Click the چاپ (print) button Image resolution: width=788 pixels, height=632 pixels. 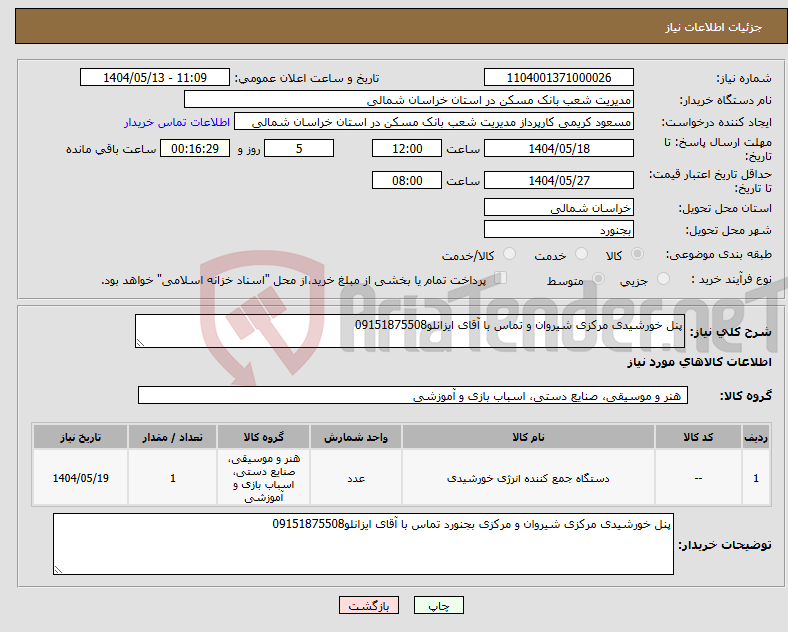(x=438, y=605)
